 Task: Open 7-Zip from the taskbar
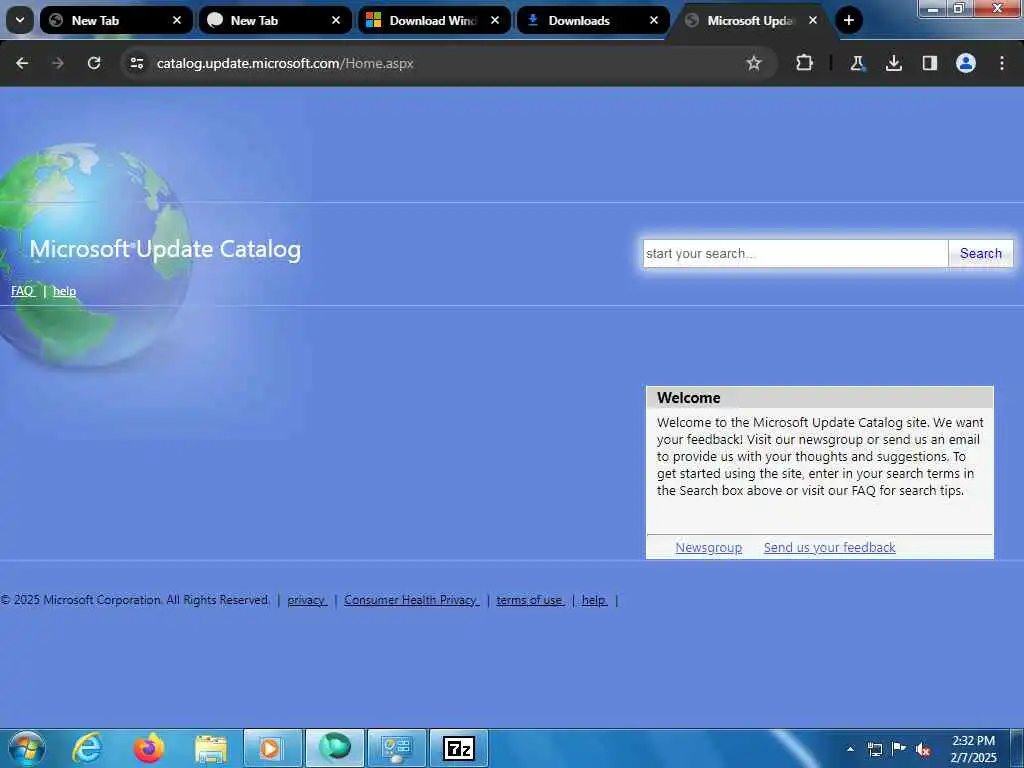point(458,748)
